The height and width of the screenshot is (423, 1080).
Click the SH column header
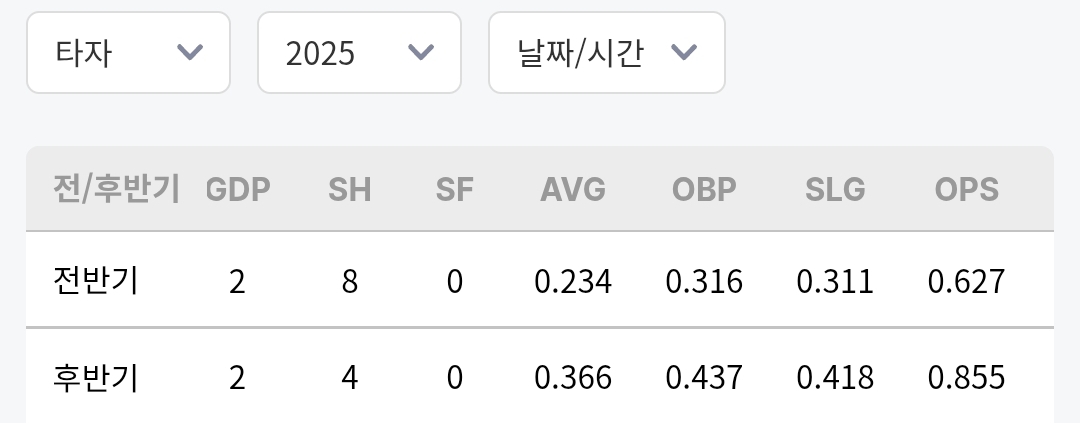click(x=349, y=189)
